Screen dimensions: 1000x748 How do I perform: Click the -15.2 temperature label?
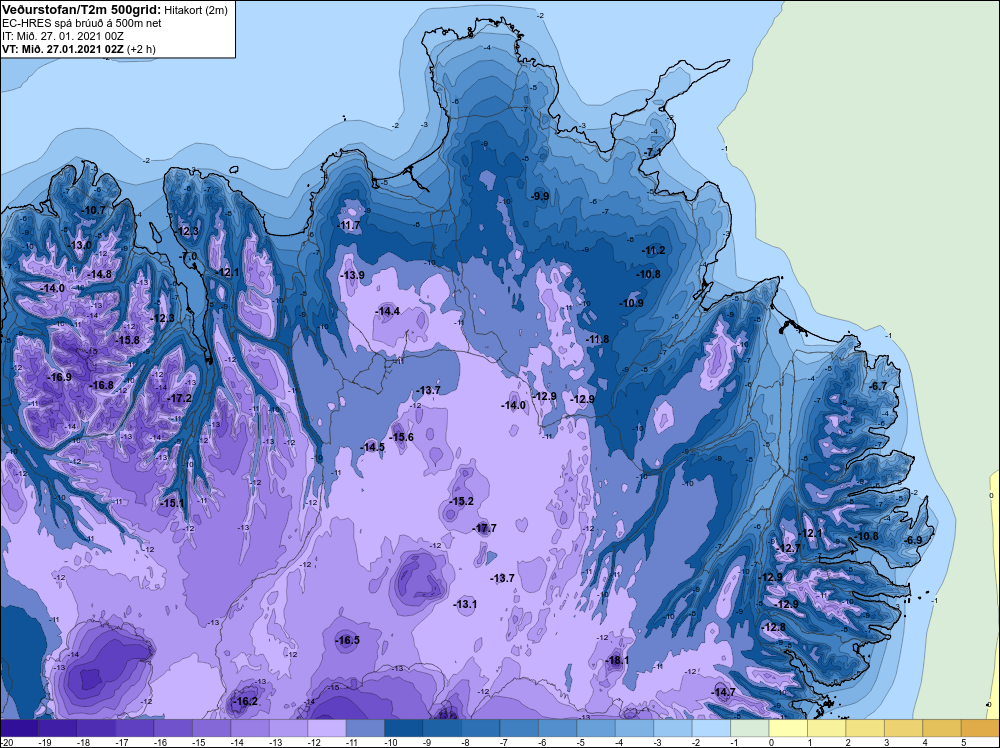click(462, 501)
